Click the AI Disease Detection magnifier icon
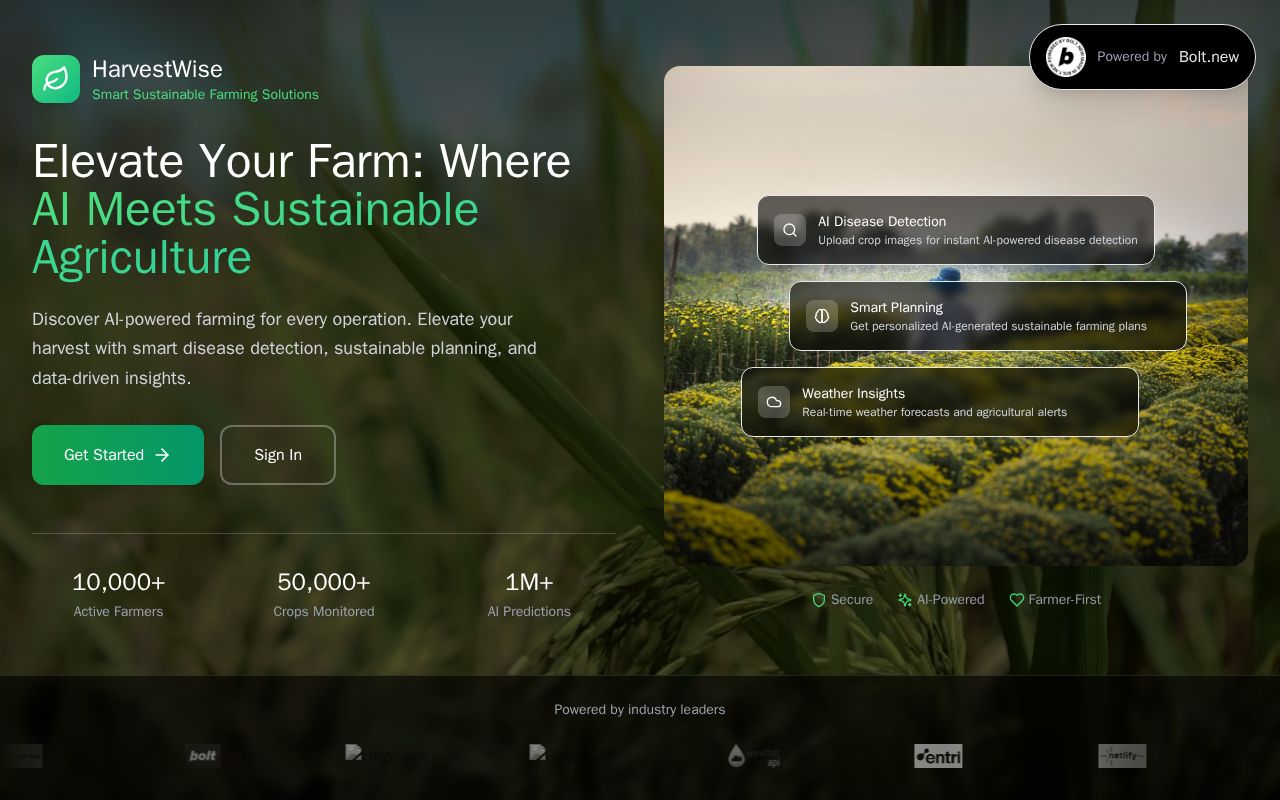Image resolution: width=1280 pixels, height=800 pixels. (x=790, y=230)
